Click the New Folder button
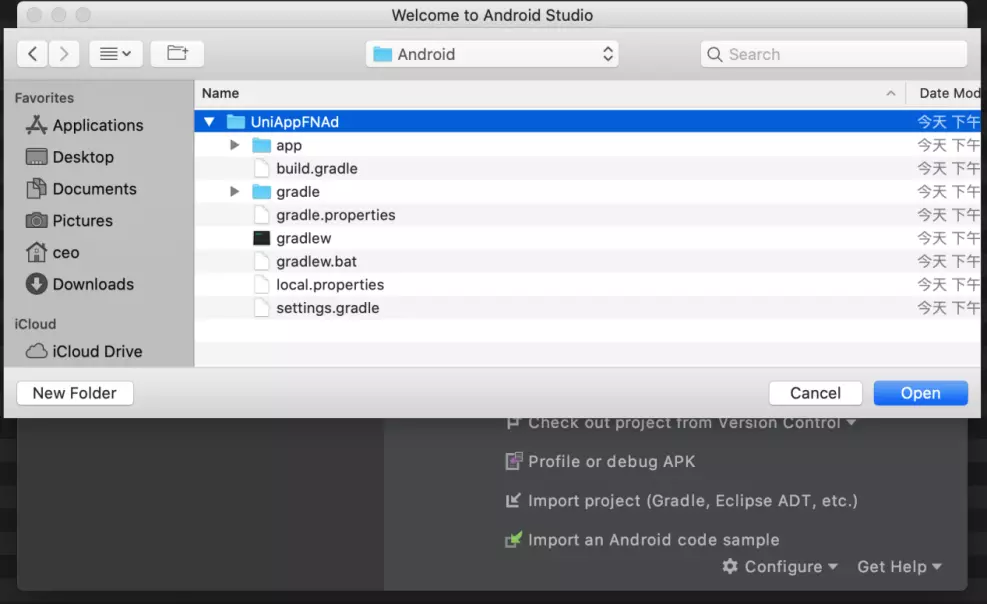Screen dimensions: 987x604 point(75,393)
